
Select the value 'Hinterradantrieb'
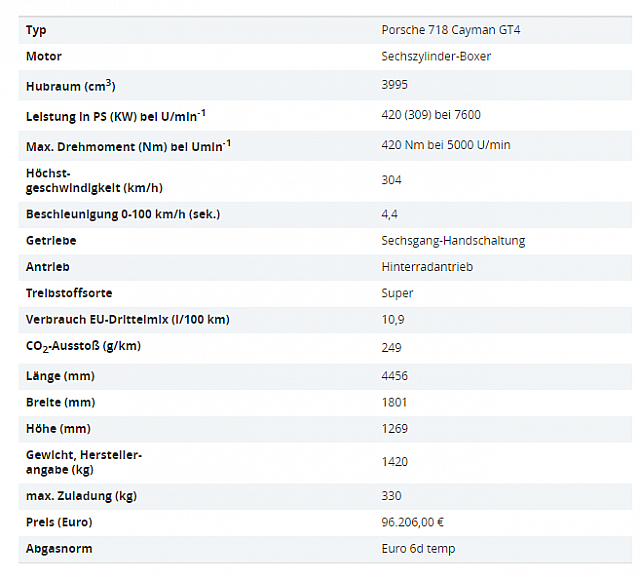click(427, 267)
